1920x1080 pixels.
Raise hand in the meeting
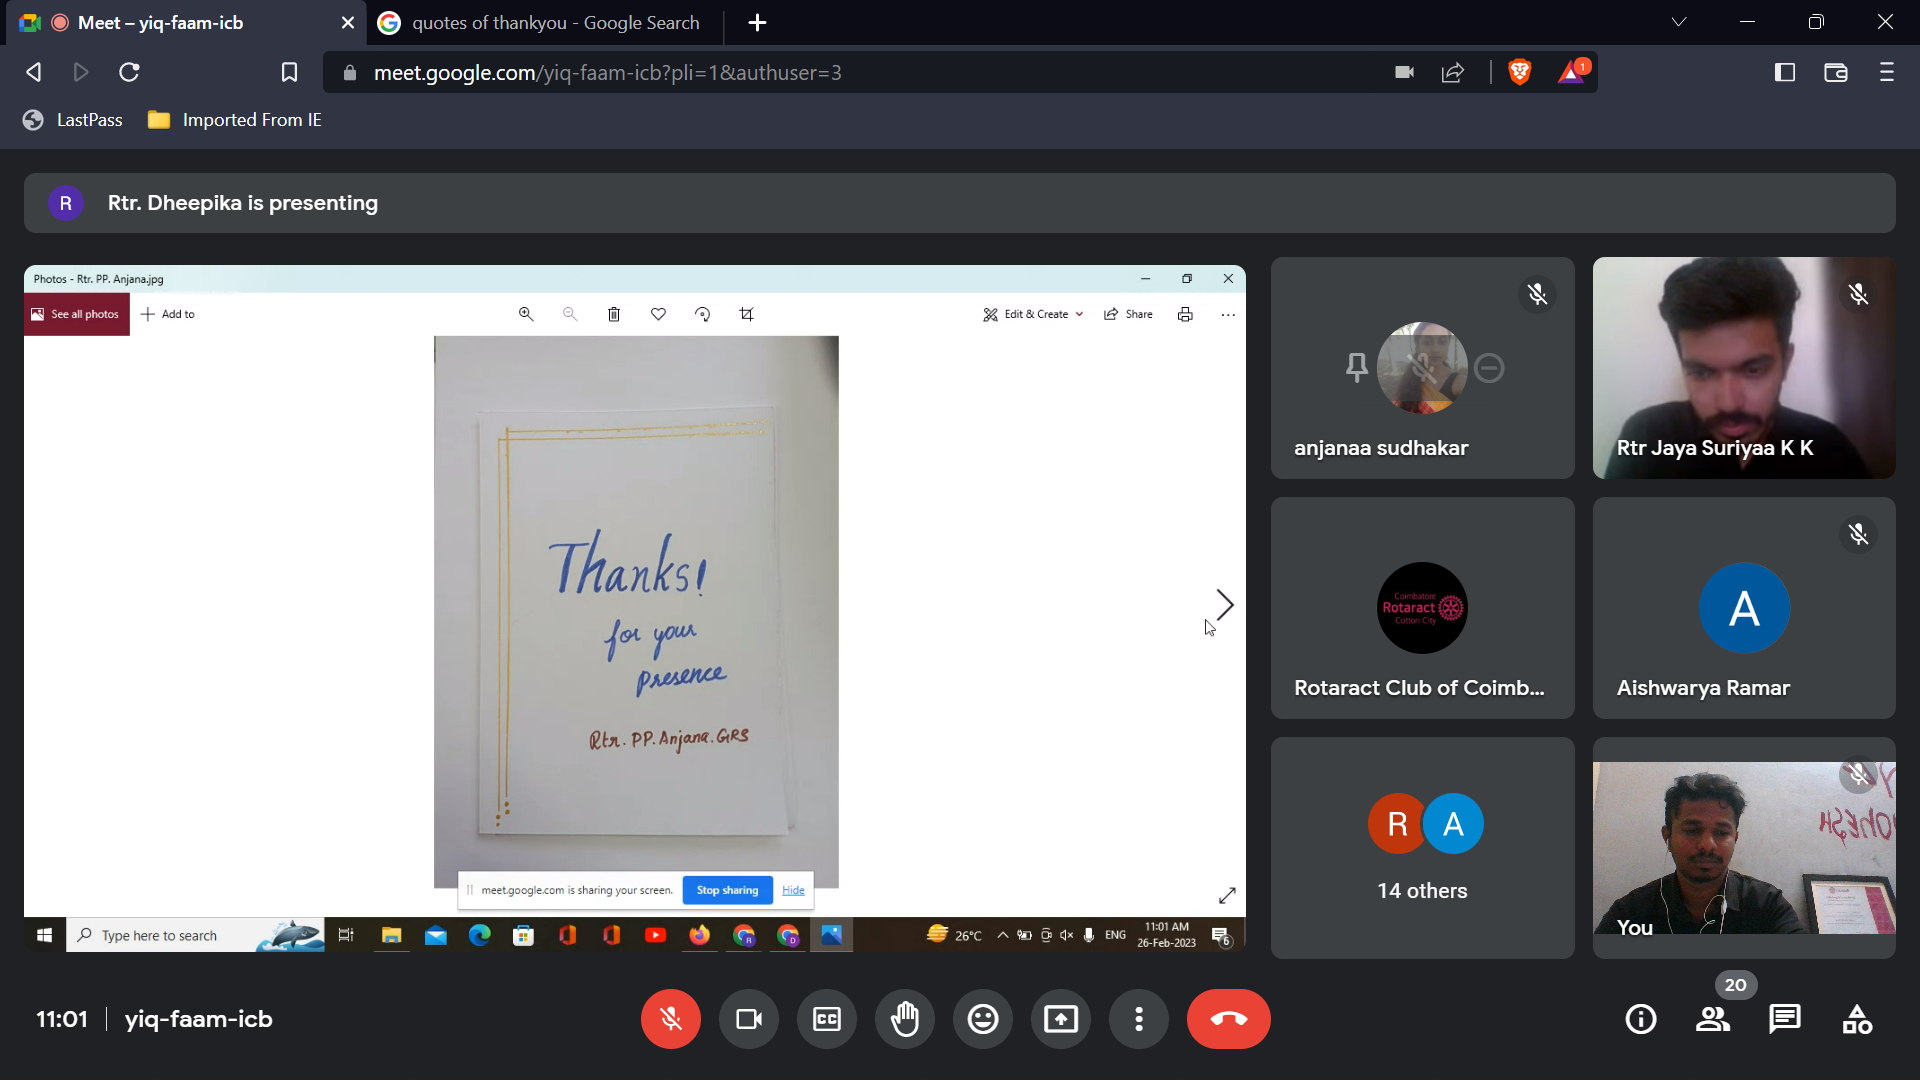[x=905, y=1019]
